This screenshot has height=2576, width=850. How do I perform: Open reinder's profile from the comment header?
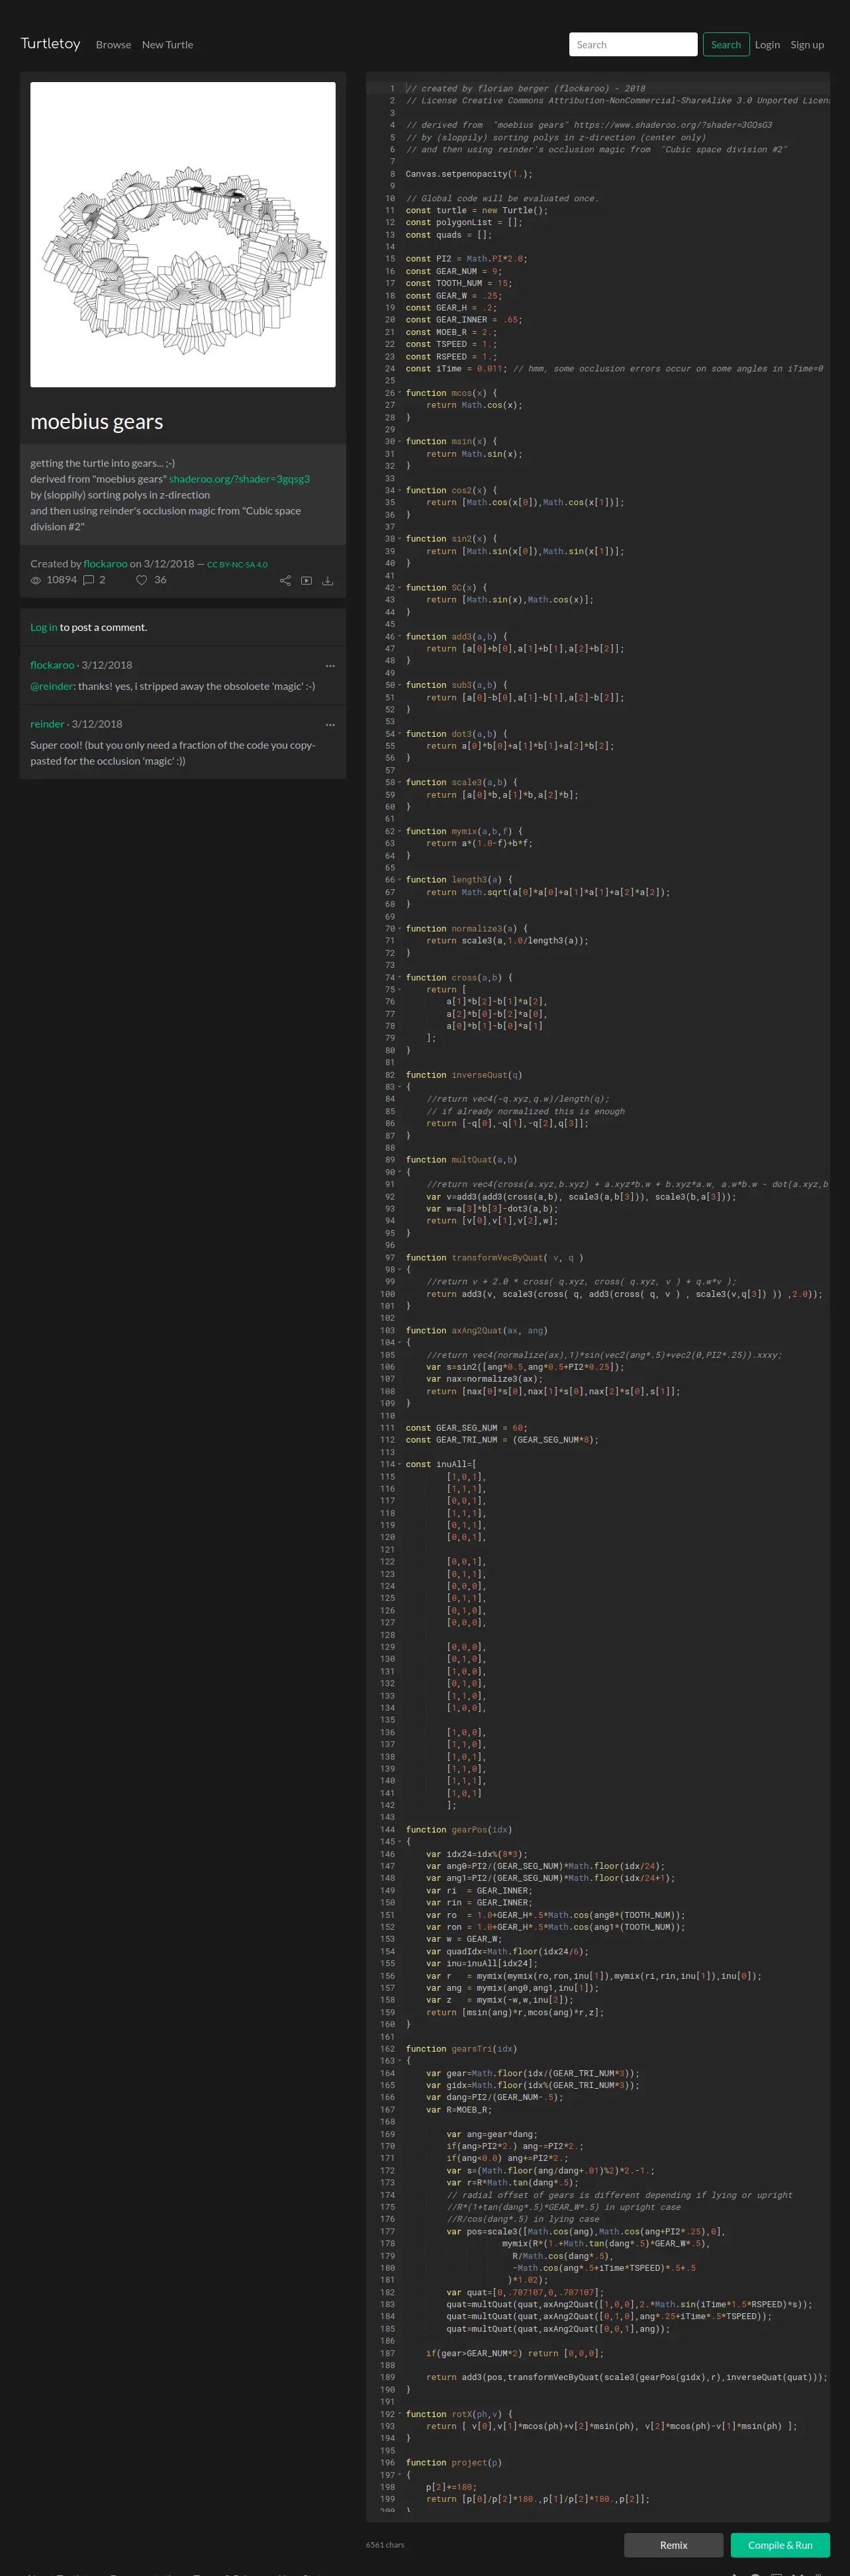[47, 724]
